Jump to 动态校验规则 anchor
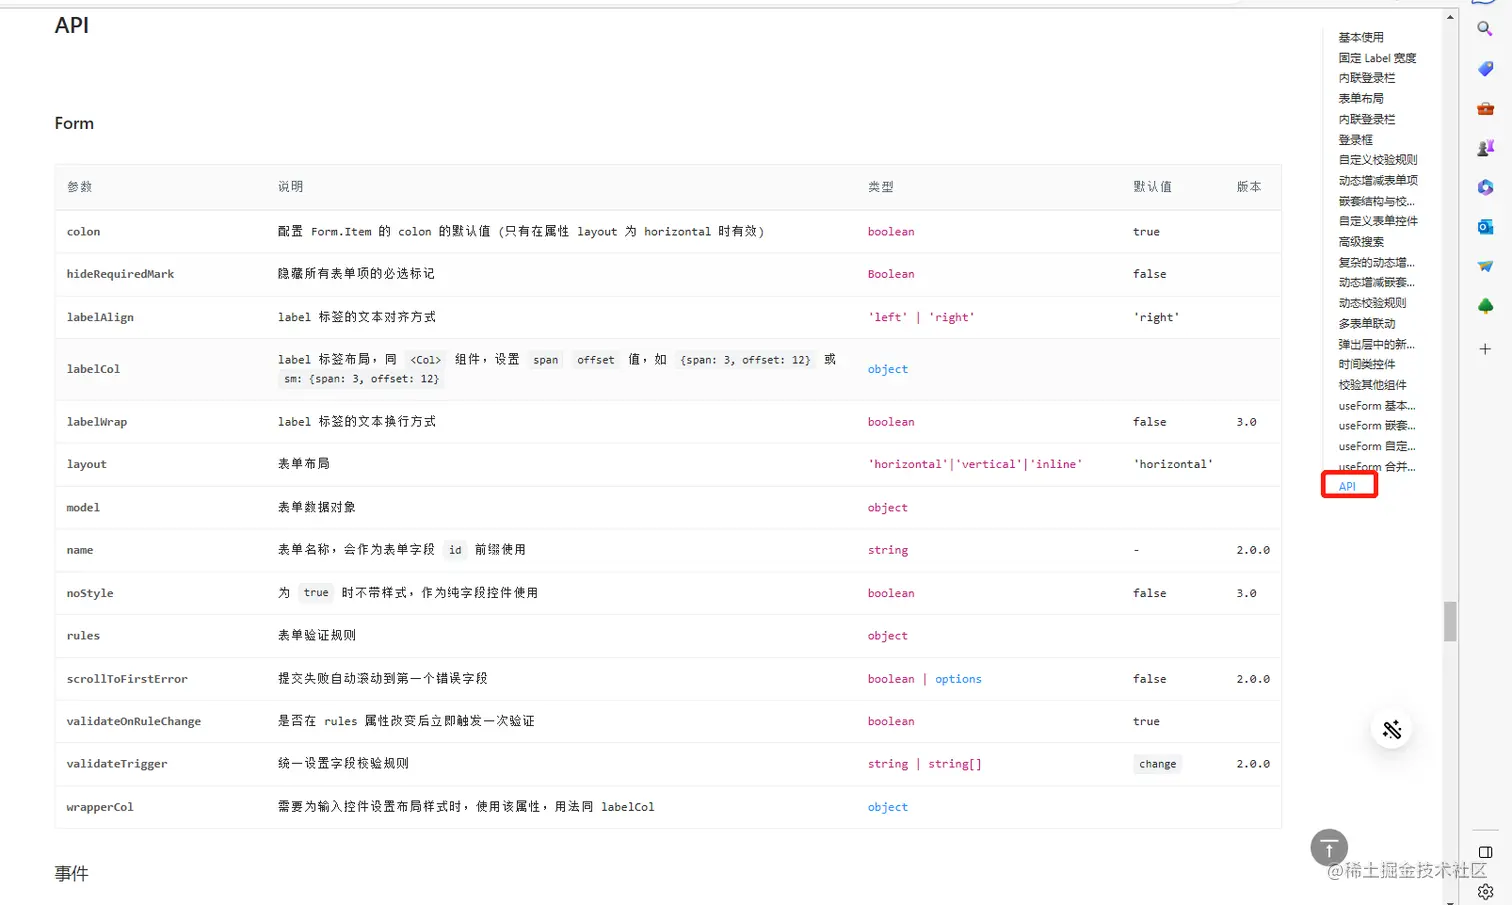This screenshot has height=905, width=1512. tap(1372, 303)
